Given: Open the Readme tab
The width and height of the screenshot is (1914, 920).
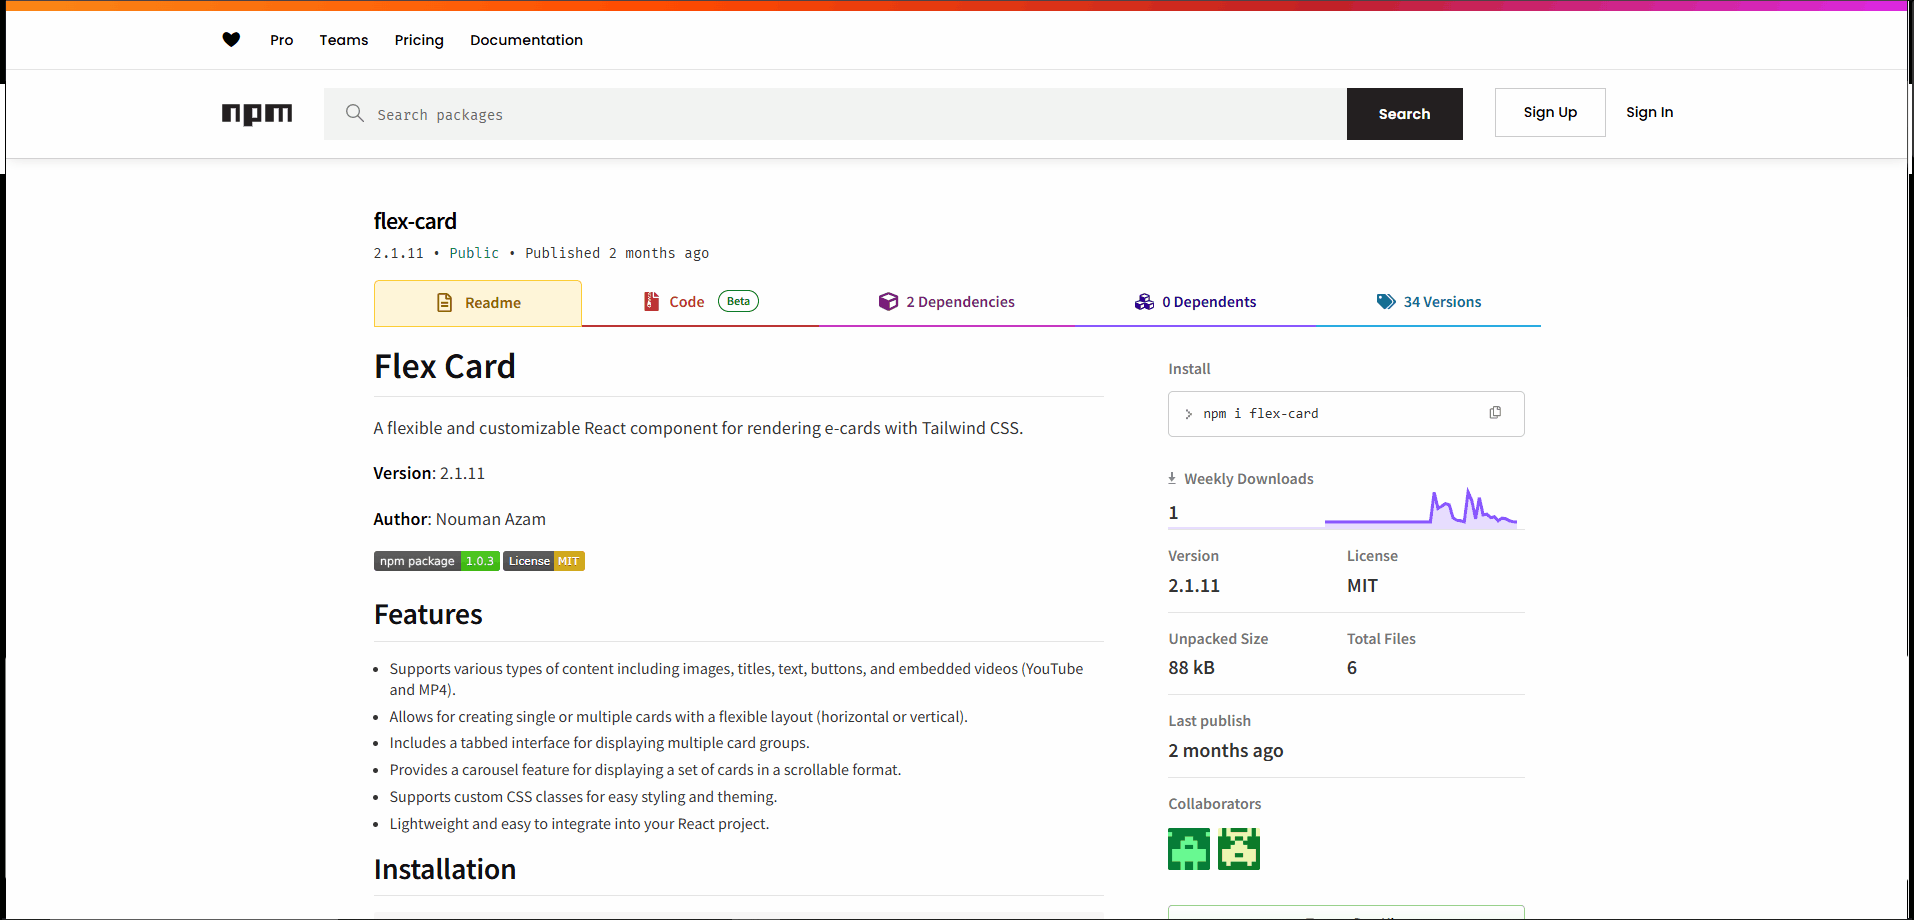Looking at the screenshot, I should point(478,303).
